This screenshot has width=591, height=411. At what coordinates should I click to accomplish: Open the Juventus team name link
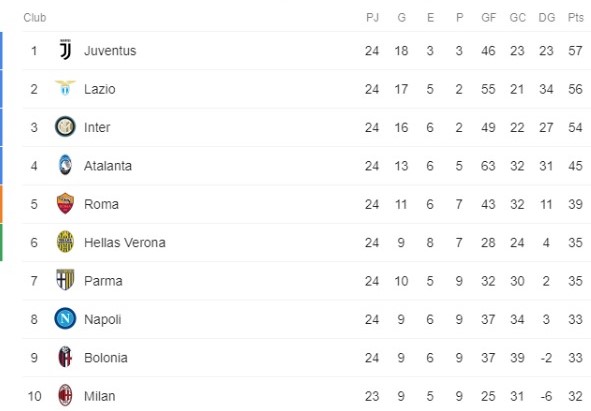pos(110,51)
